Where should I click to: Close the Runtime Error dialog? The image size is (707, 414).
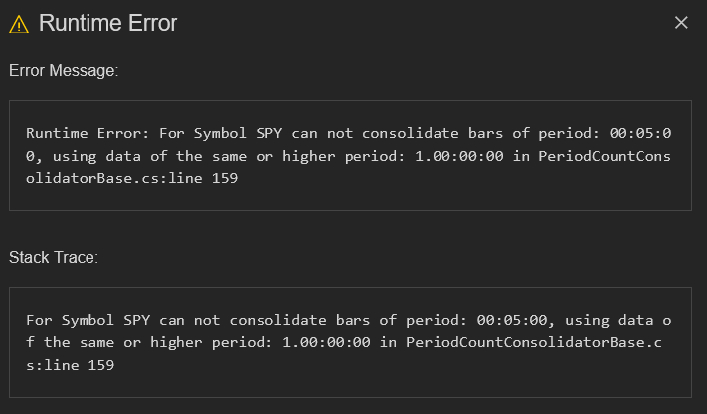tap(681, 23)
